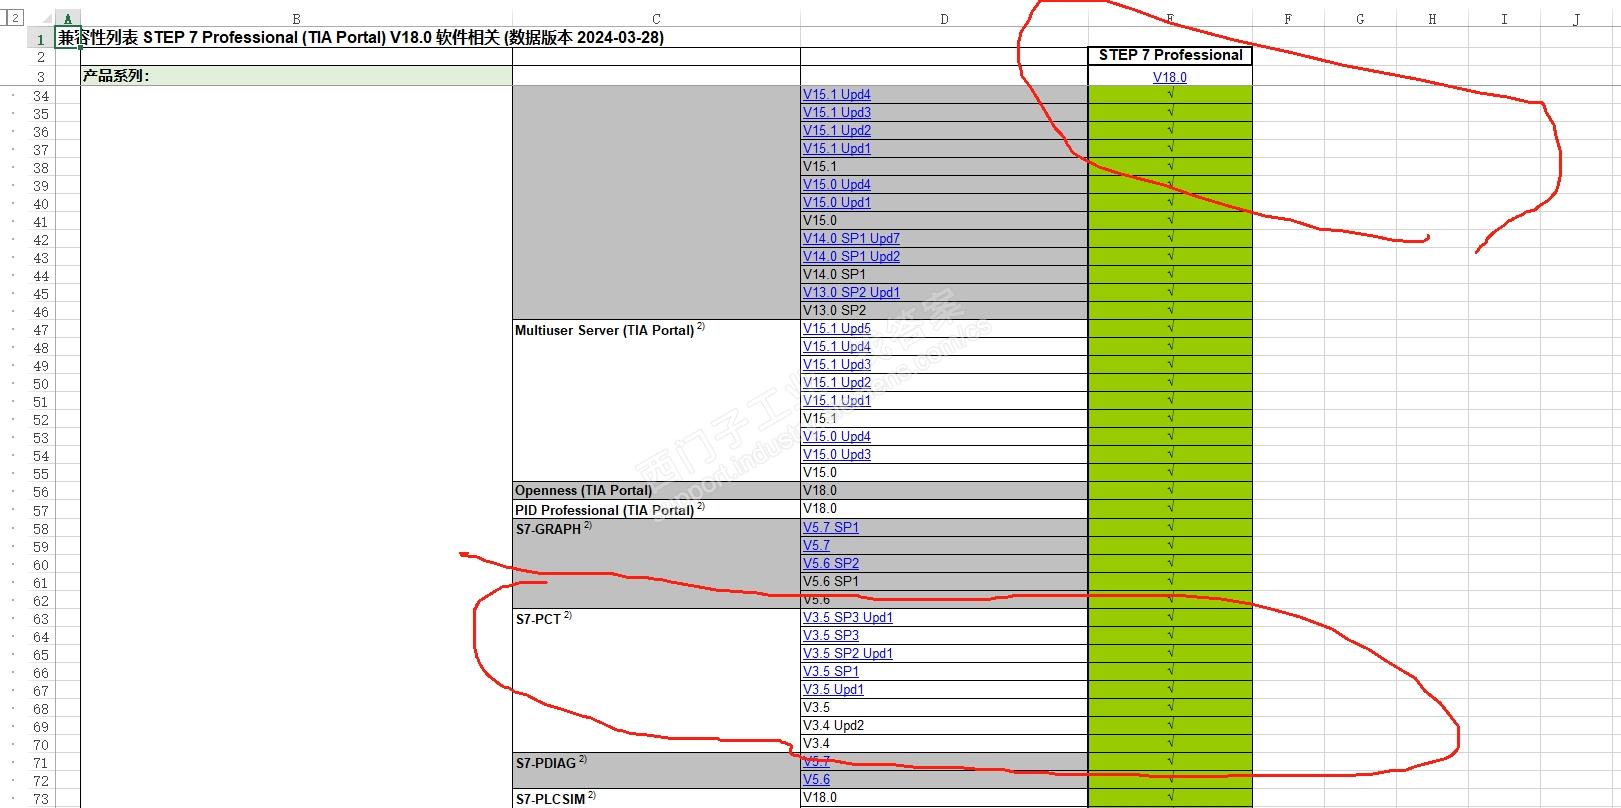Screen dimensions: 1621x808
Task: Click the outline level 2 button
Action: [14, 18]
